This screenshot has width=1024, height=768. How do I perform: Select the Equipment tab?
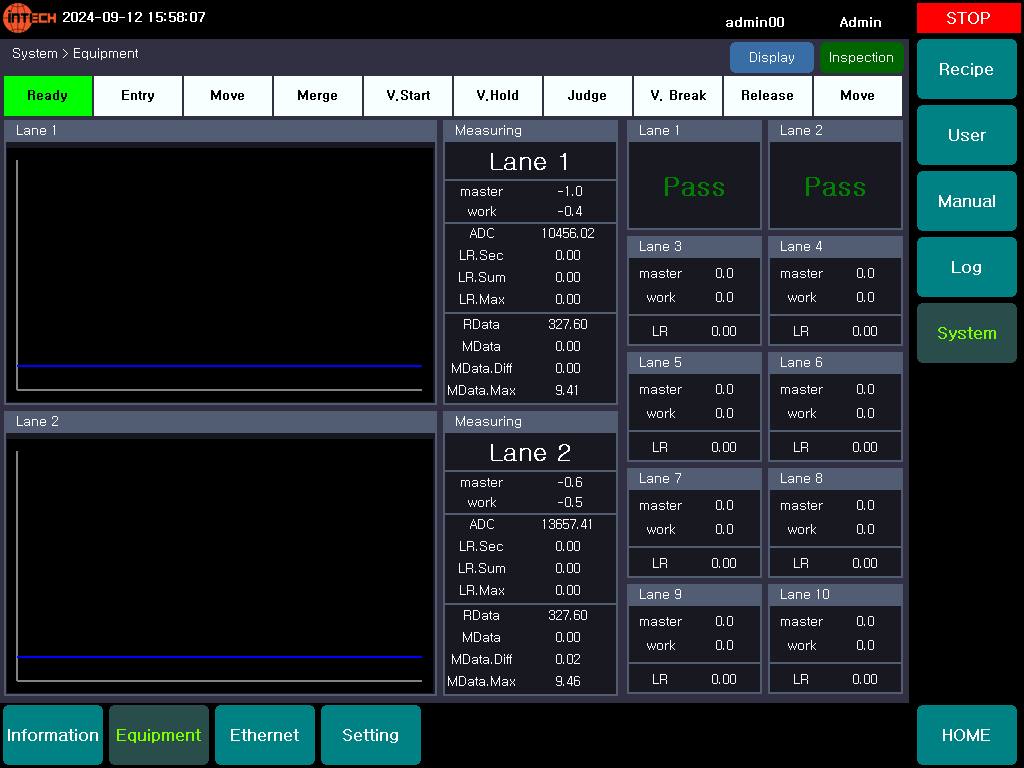(159, 735)
